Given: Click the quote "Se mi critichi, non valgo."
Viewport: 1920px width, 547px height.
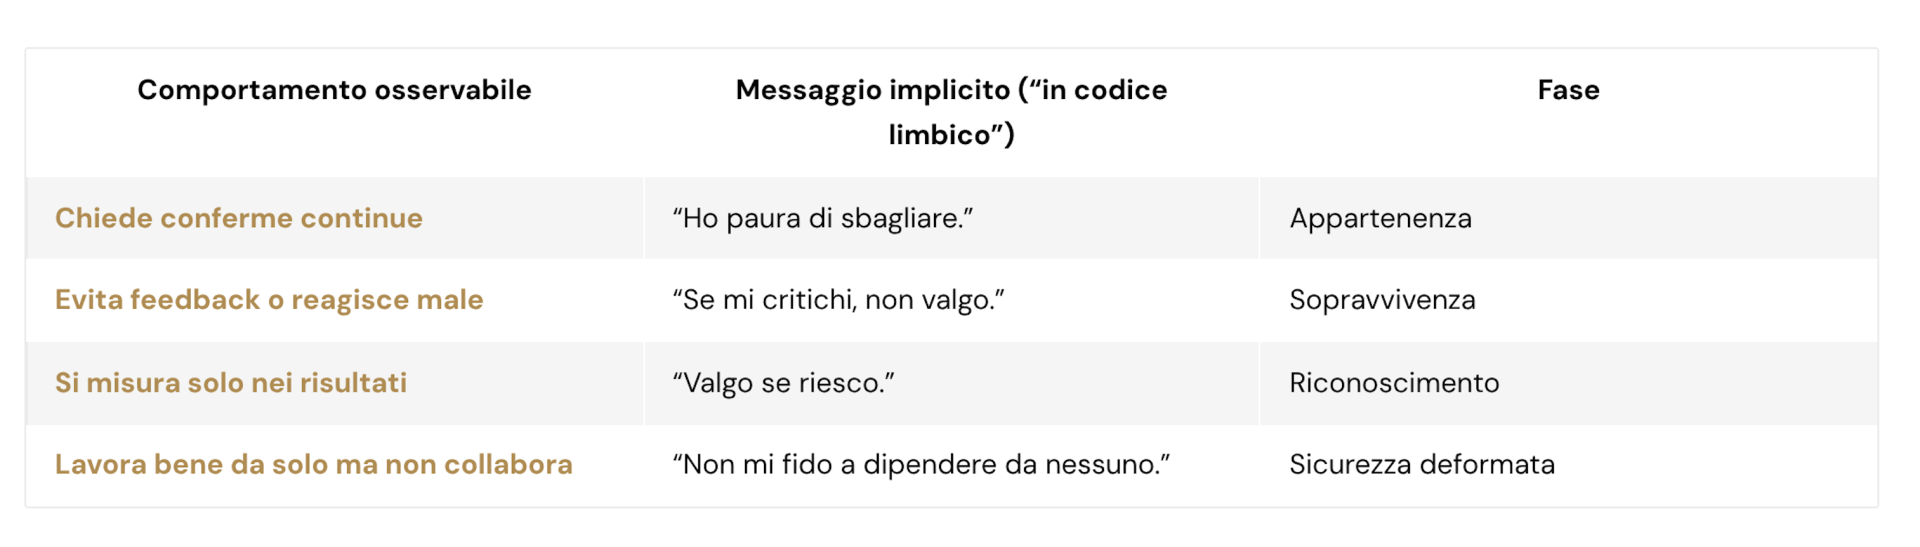Looking at the screenshot, I should (x=838, y=300).
